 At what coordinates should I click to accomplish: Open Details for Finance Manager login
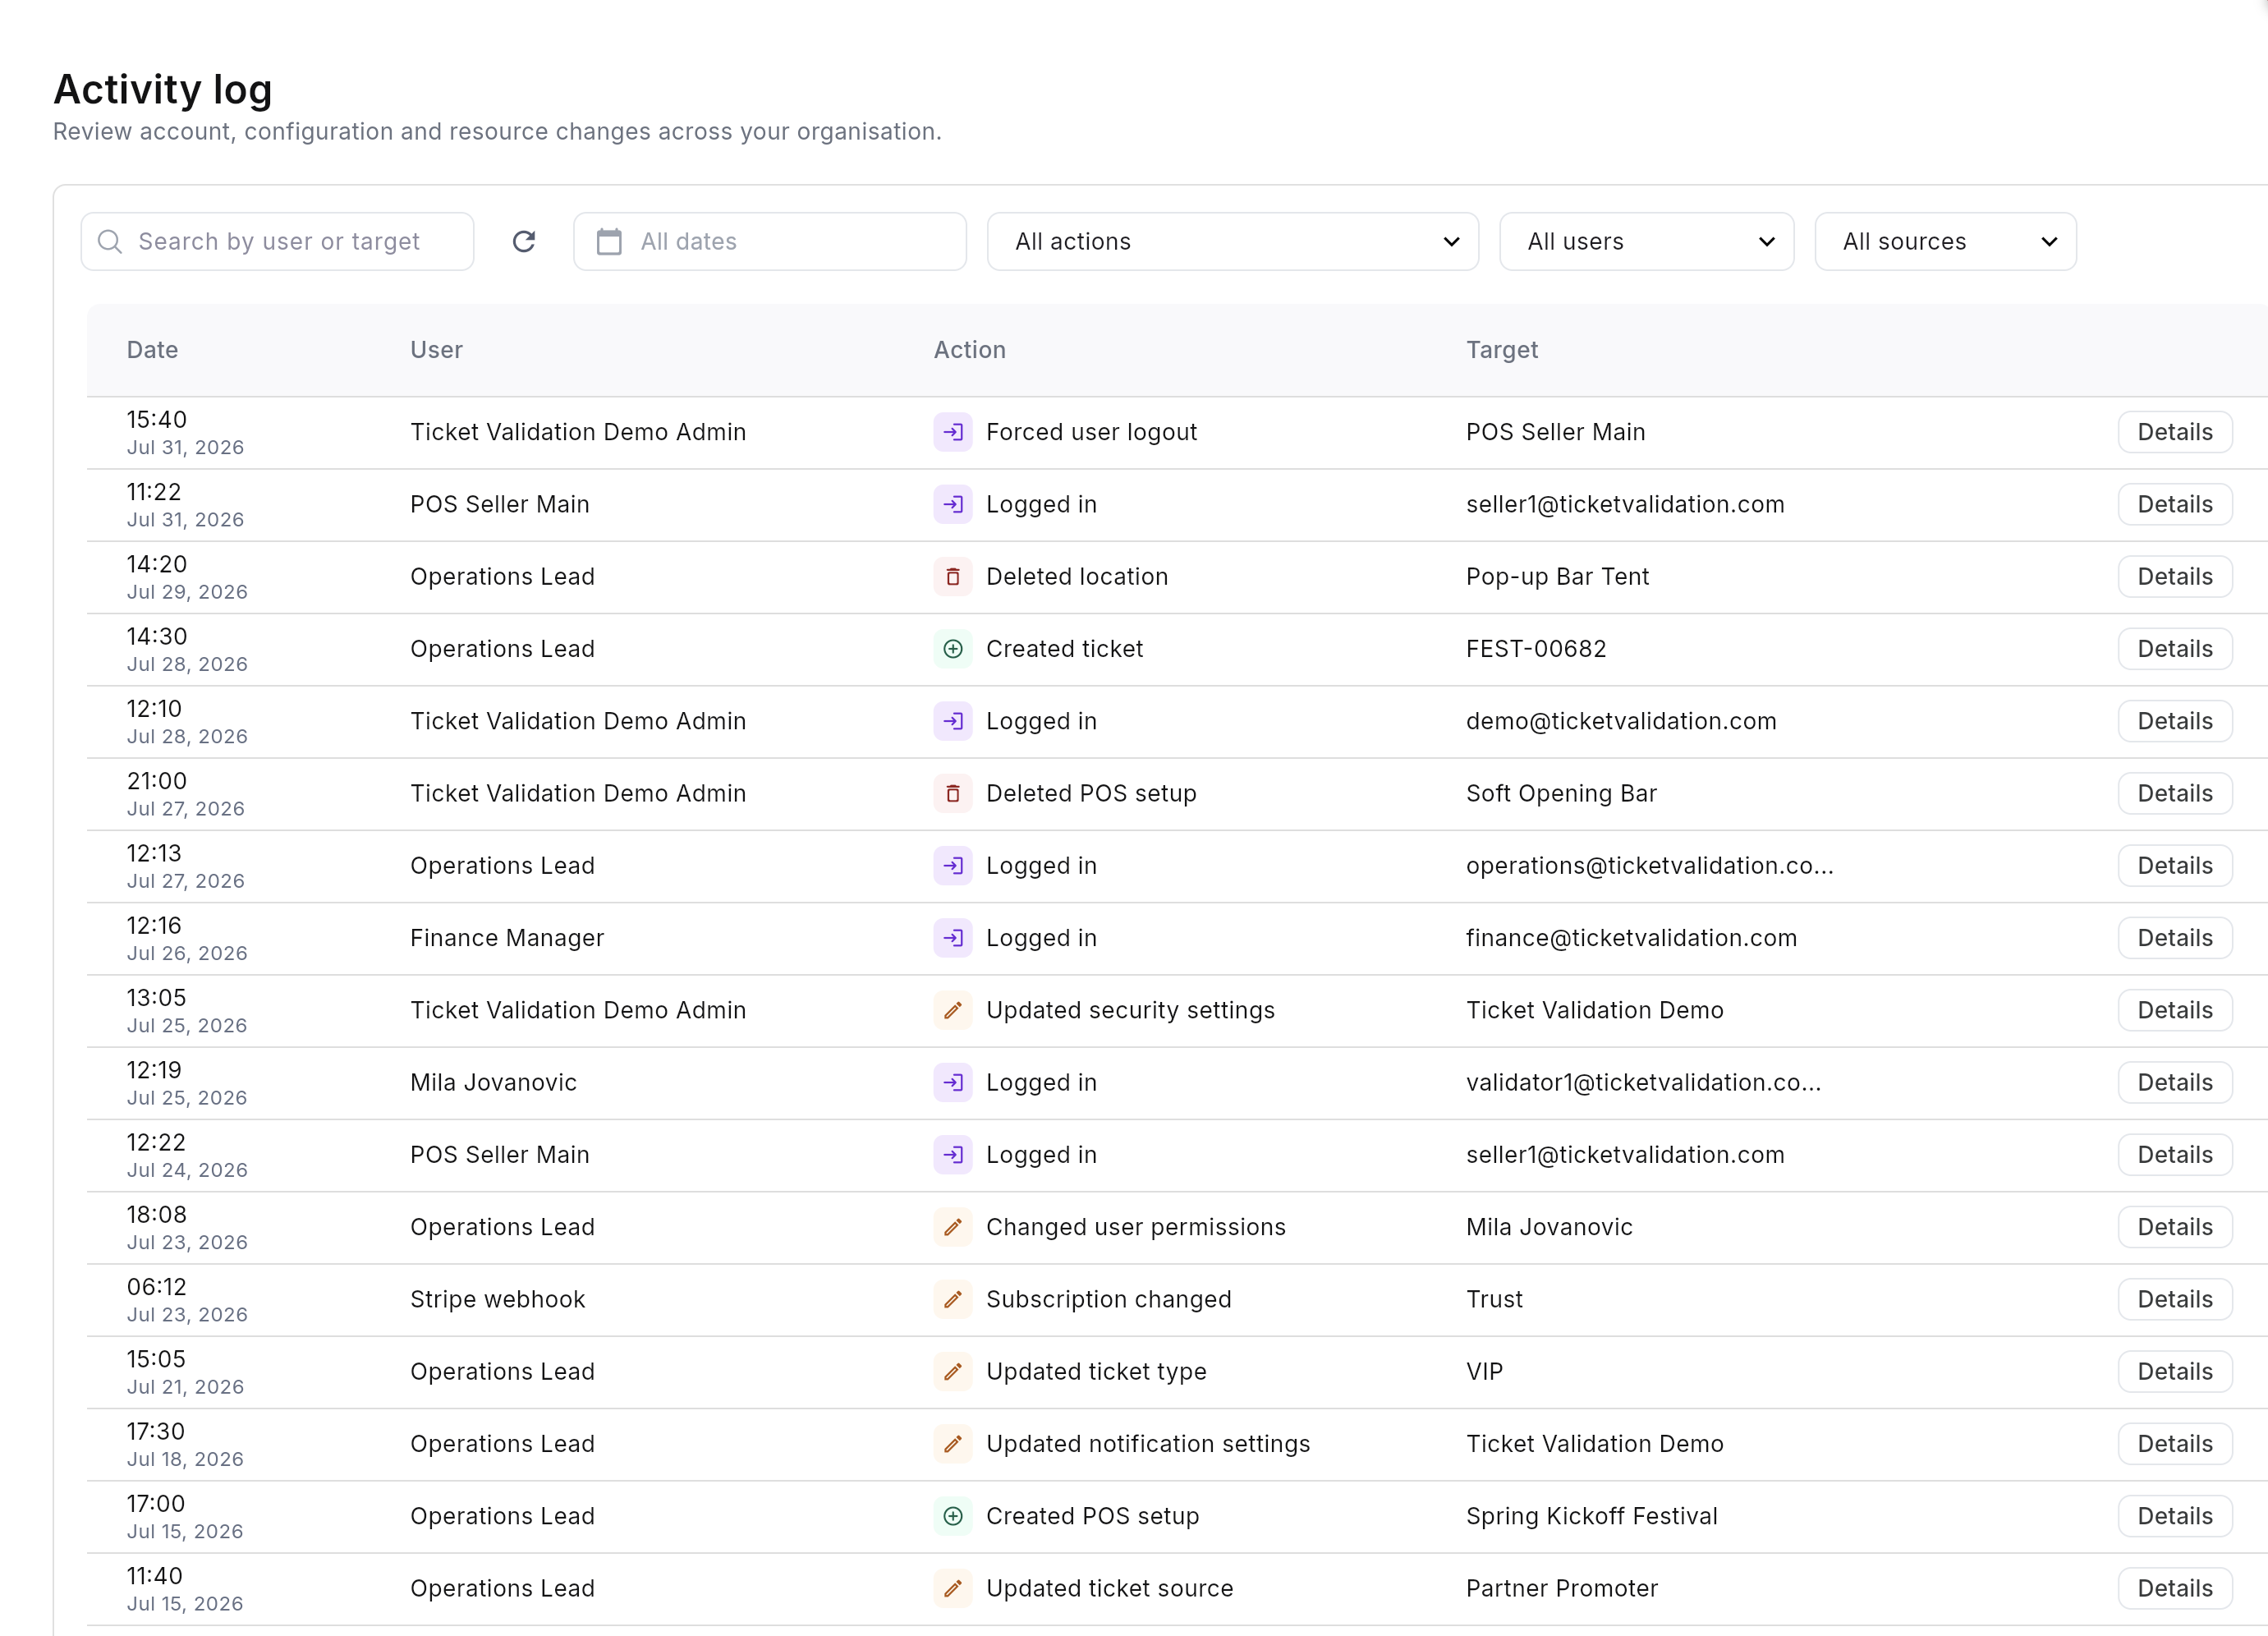pos(2174,938)
